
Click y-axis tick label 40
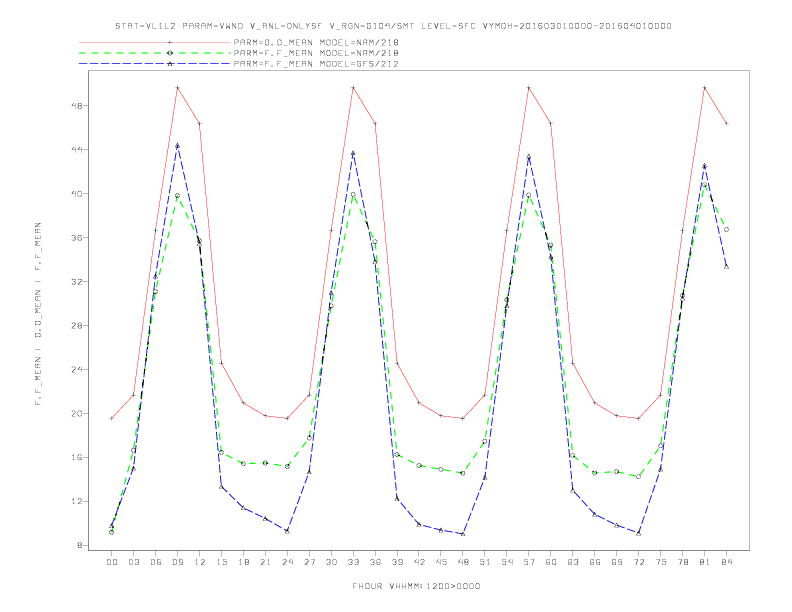point(78,194)
